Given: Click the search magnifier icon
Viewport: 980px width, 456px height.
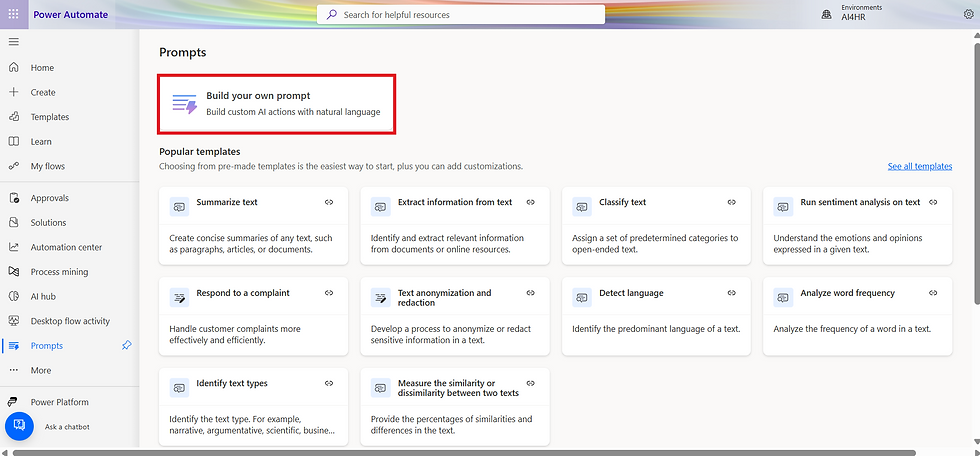Looking at the screenshot, I should [x=332, y=14].
